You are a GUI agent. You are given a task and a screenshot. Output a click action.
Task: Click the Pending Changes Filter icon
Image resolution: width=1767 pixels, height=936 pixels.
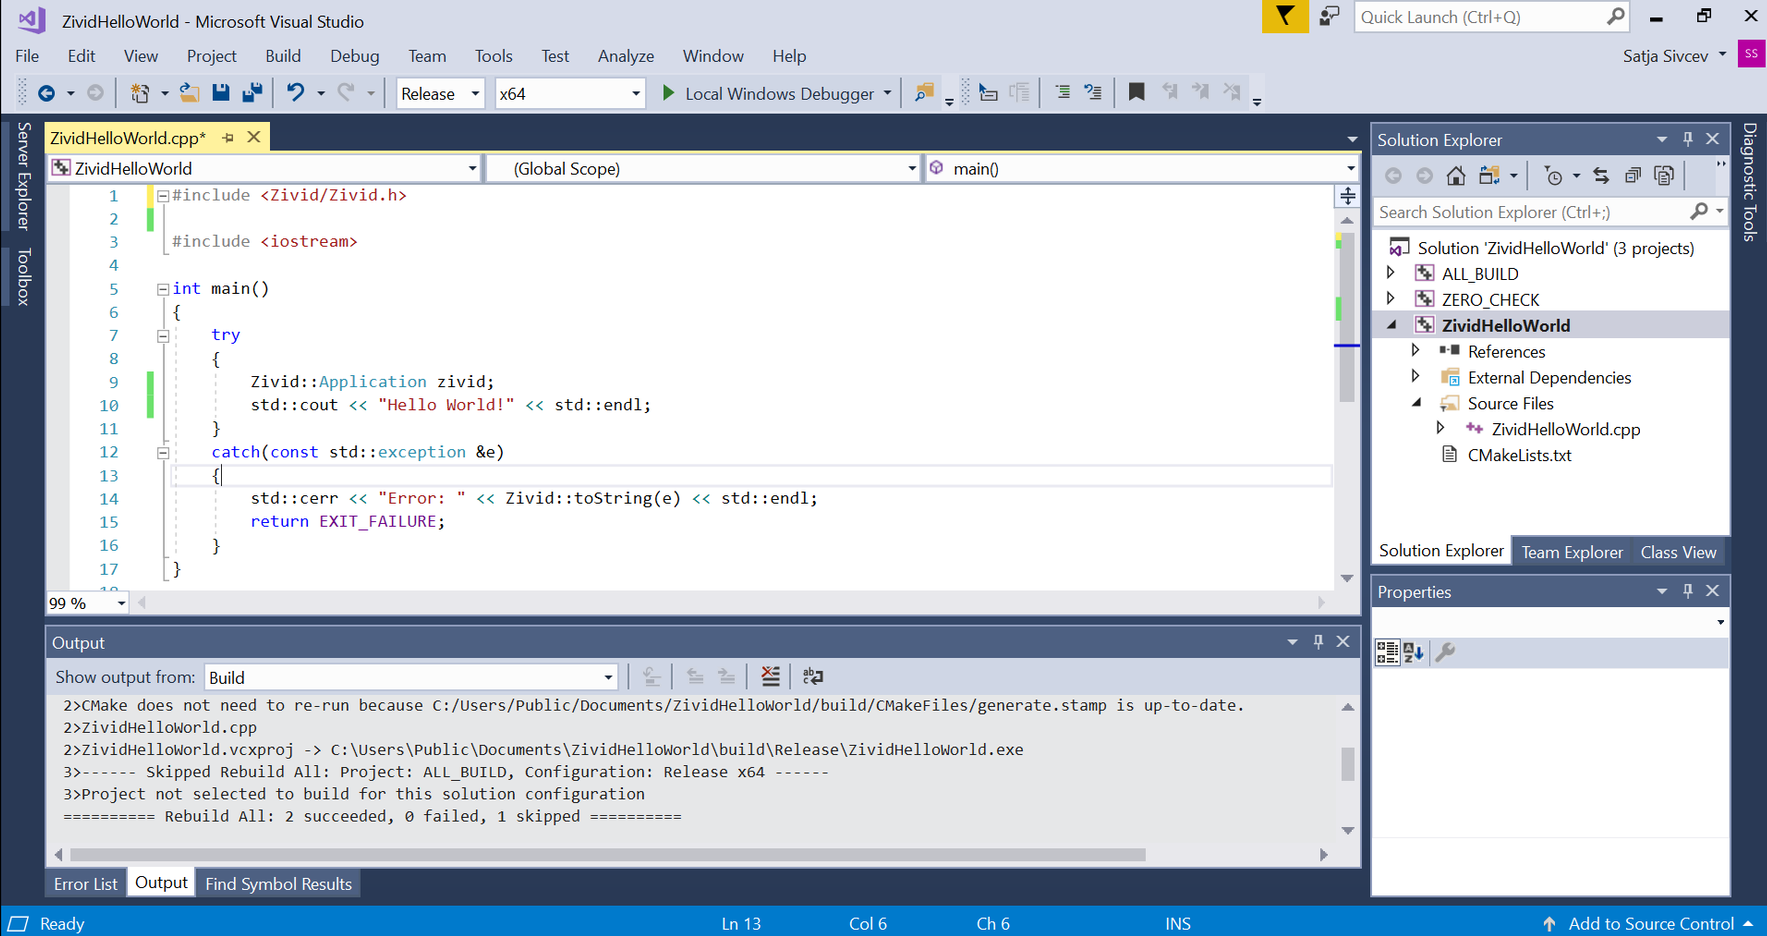pos(1553,176)
